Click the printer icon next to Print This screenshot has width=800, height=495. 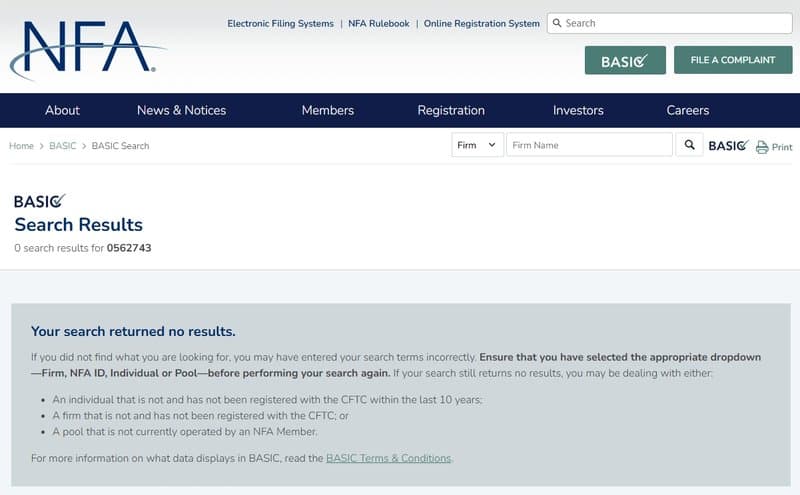pyautogui.click(x=762, y=147)
